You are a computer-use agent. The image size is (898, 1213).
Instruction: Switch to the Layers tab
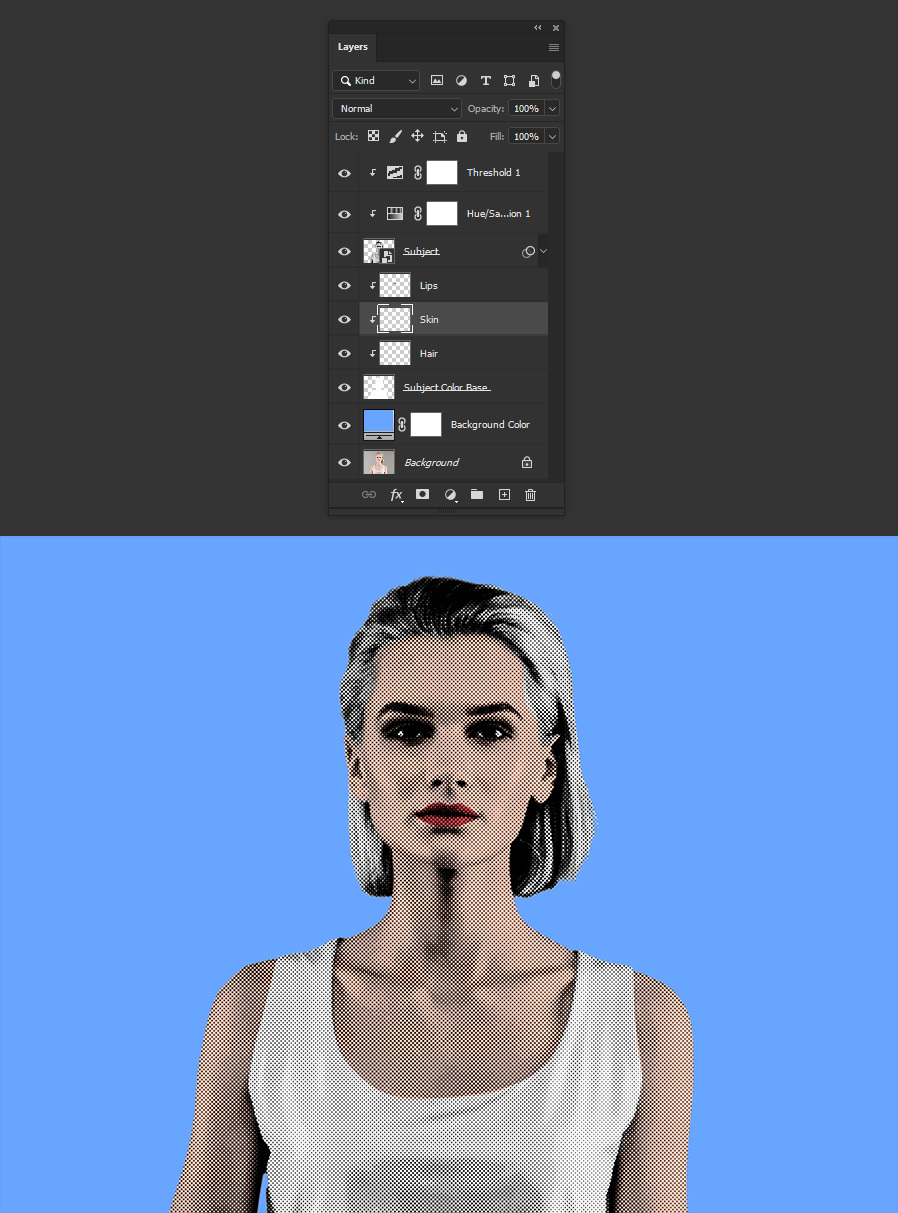(352, 47)
